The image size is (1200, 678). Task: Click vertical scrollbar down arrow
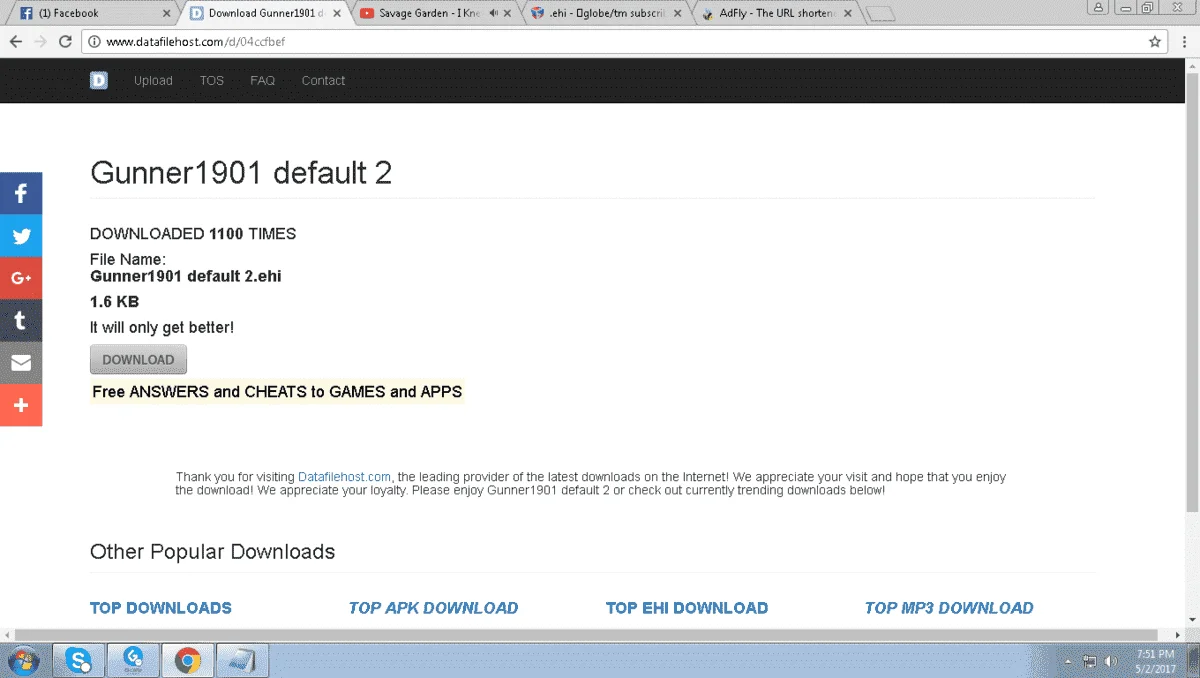[1192, 621]
